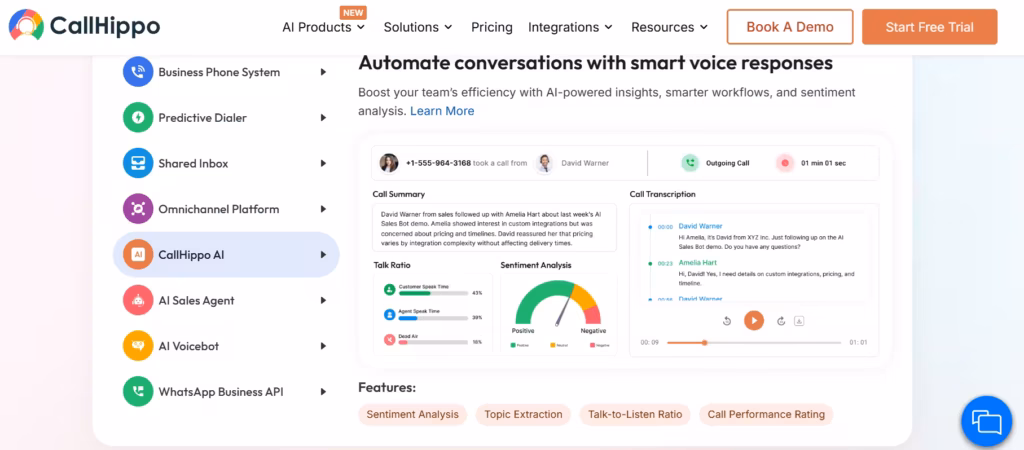
Task: Click the caller avatar beside the phone number
Action: pos(389,163)
